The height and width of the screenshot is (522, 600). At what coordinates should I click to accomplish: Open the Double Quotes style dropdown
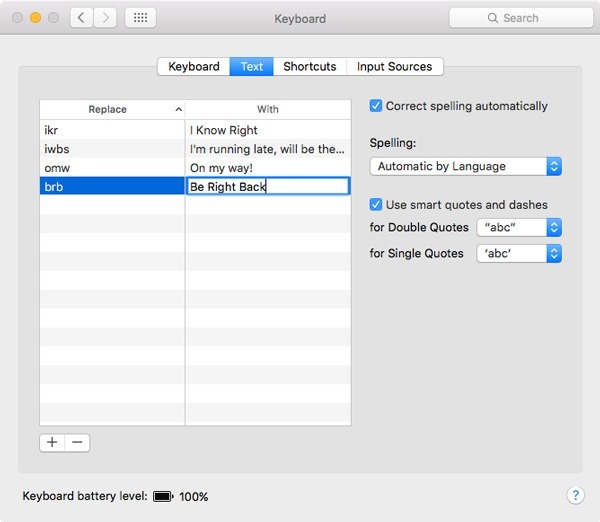519,227
